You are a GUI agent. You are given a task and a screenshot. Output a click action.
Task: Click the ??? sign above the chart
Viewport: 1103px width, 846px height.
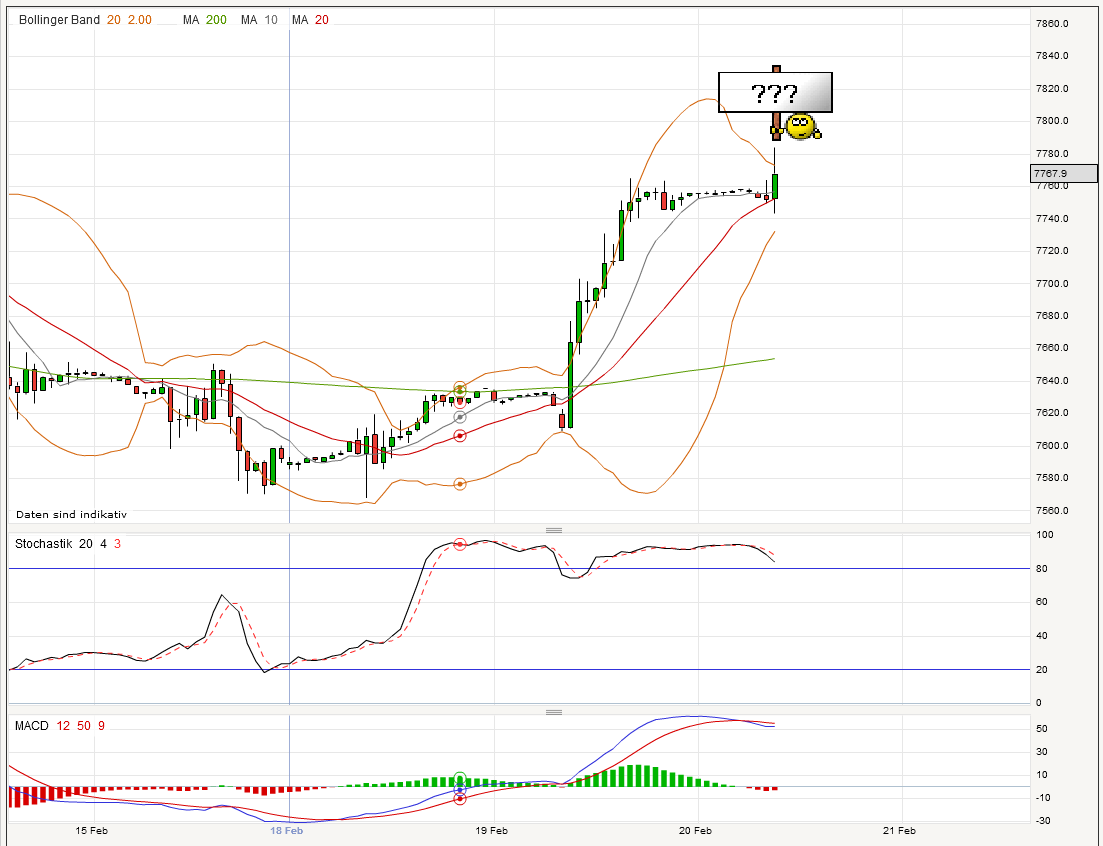775,92
